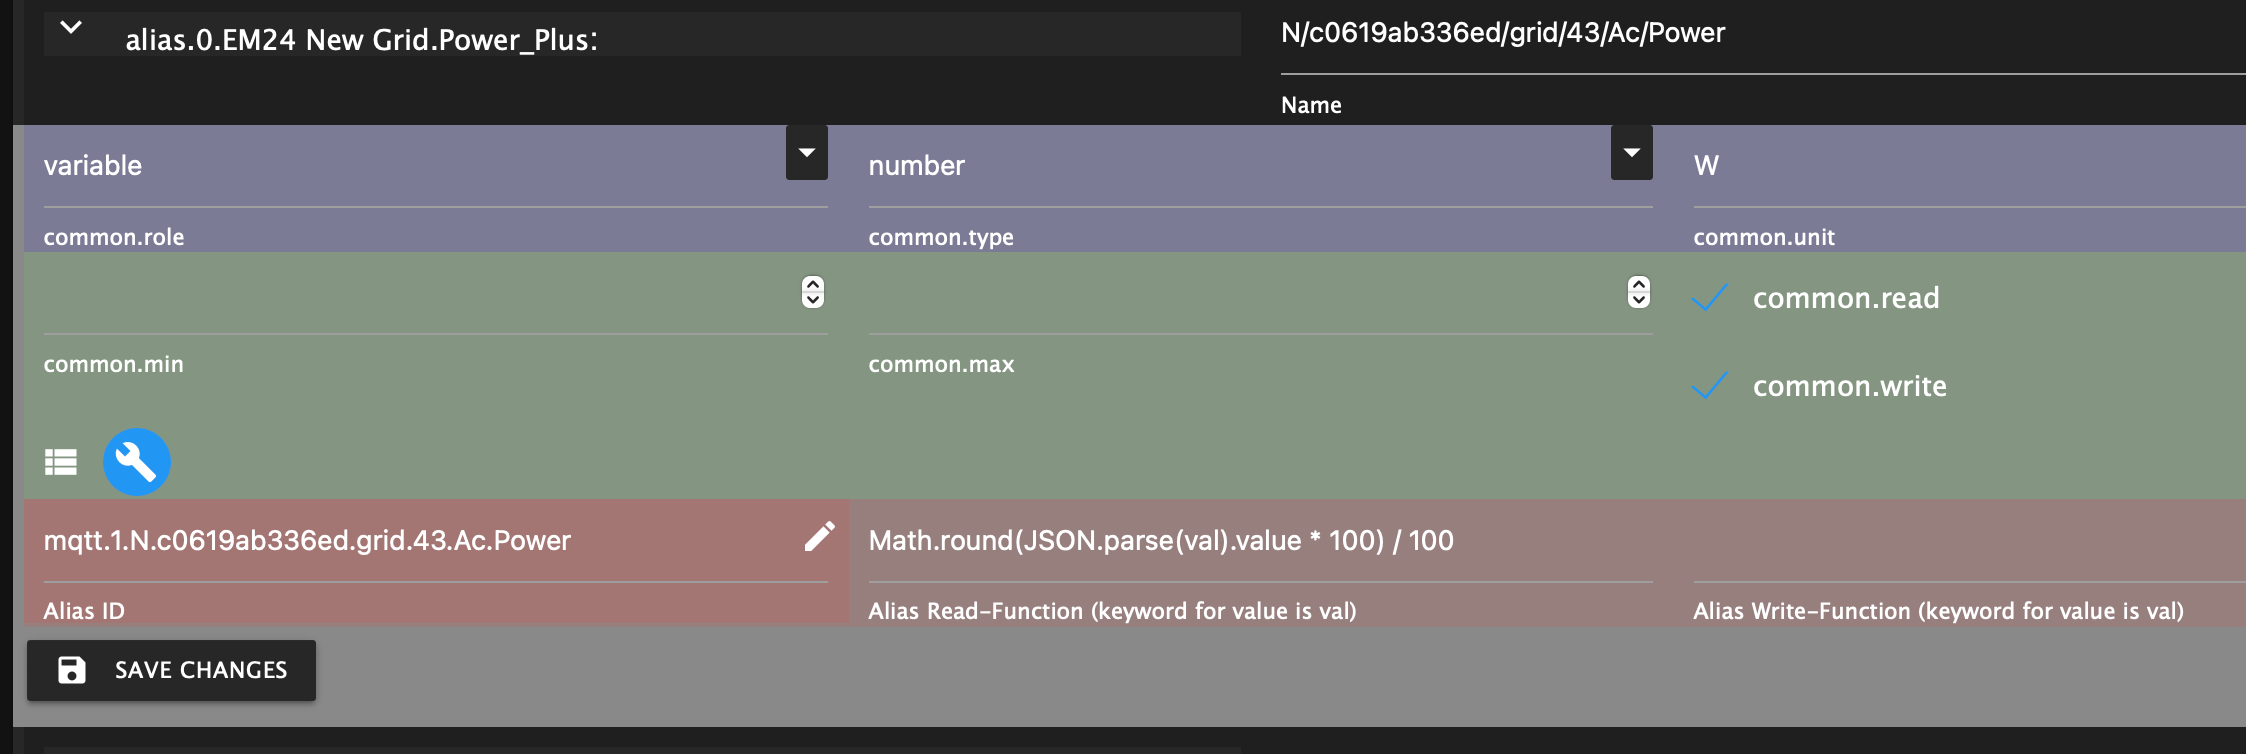
Task: Click the blue wrench settings icon
Action: pos(137,462)
